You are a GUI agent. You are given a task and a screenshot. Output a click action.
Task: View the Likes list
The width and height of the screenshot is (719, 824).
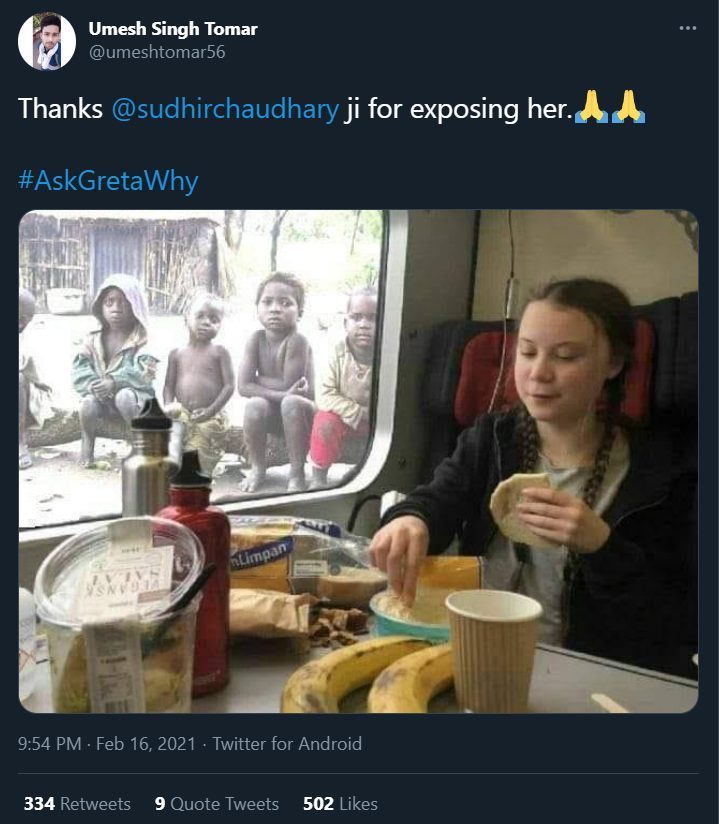point(358,804)
